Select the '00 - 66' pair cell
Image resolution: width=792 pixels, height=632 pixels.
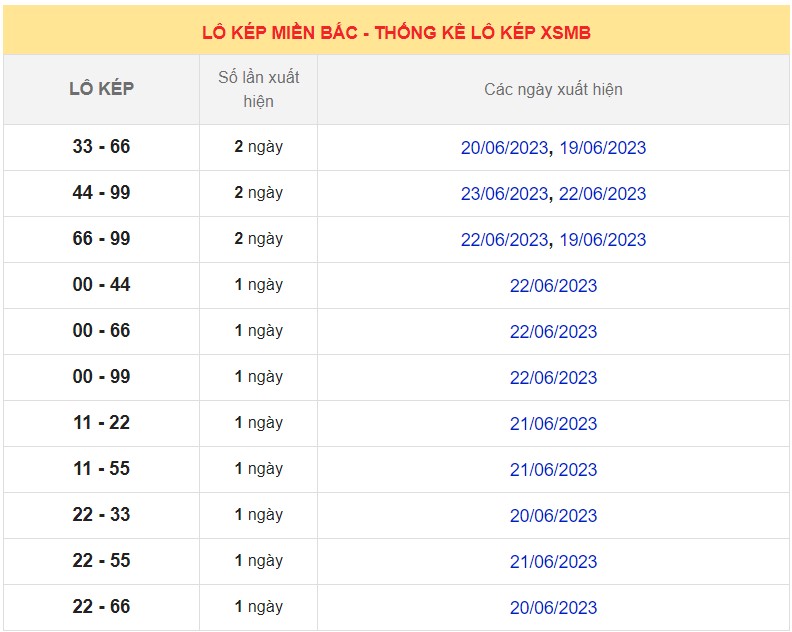[102, 330]
